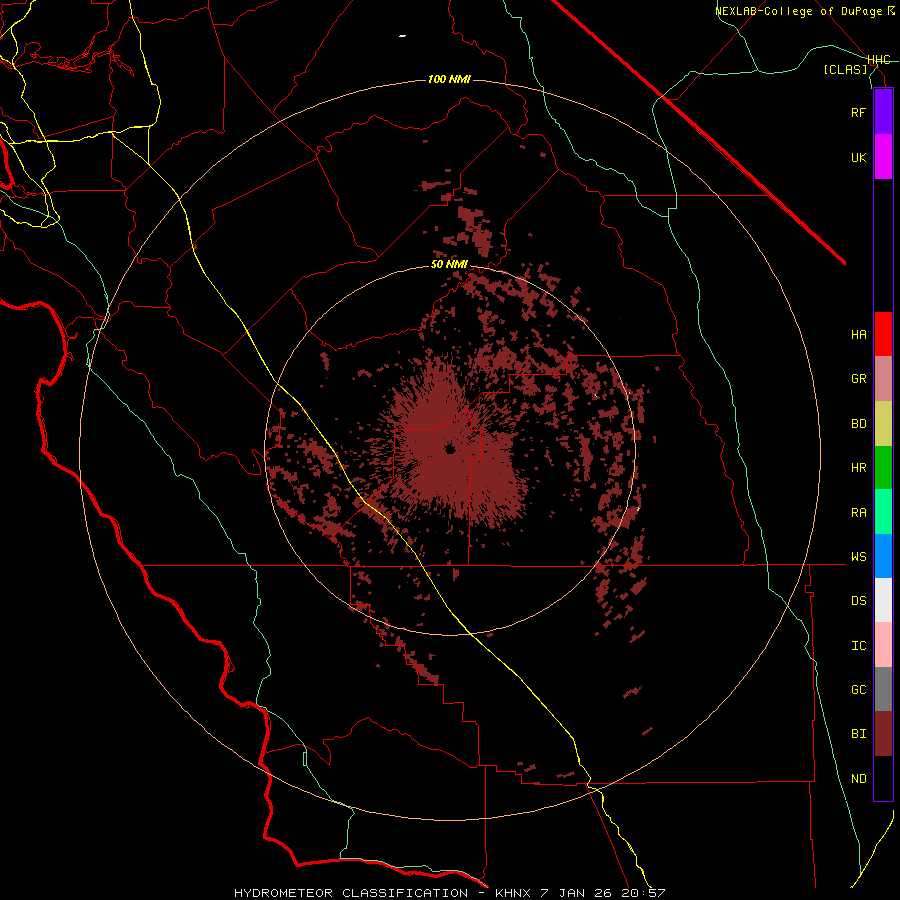
Task: Click the GR legend label
Action: 858,379
